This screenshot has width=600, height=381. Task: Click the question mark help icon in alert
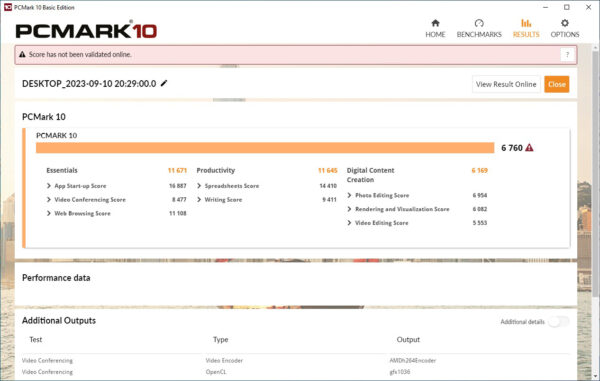(x=567, y=55)
